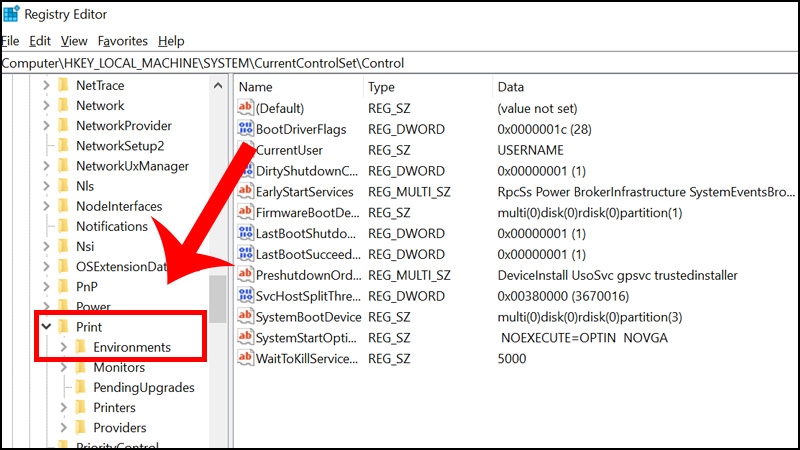Click the folder icon of Network key
Image resolution: width=800 pixels, height=450 pixels.
(x=63, y=105)
